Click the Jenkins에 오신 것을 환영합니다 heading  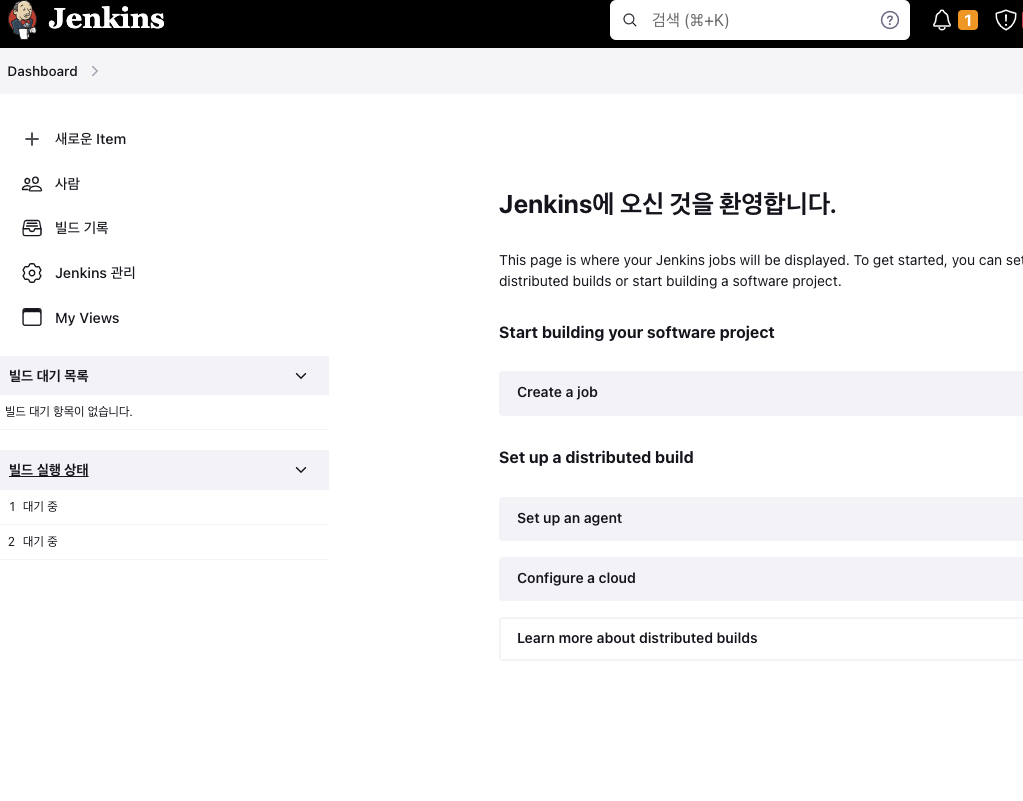[x=667, y=204]
